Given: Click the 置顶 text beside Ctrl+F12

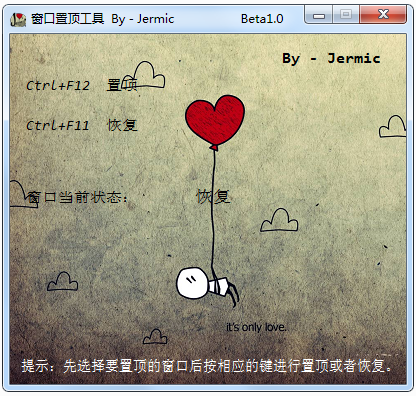Looking at the screenshot, I should tap(122, 85).
